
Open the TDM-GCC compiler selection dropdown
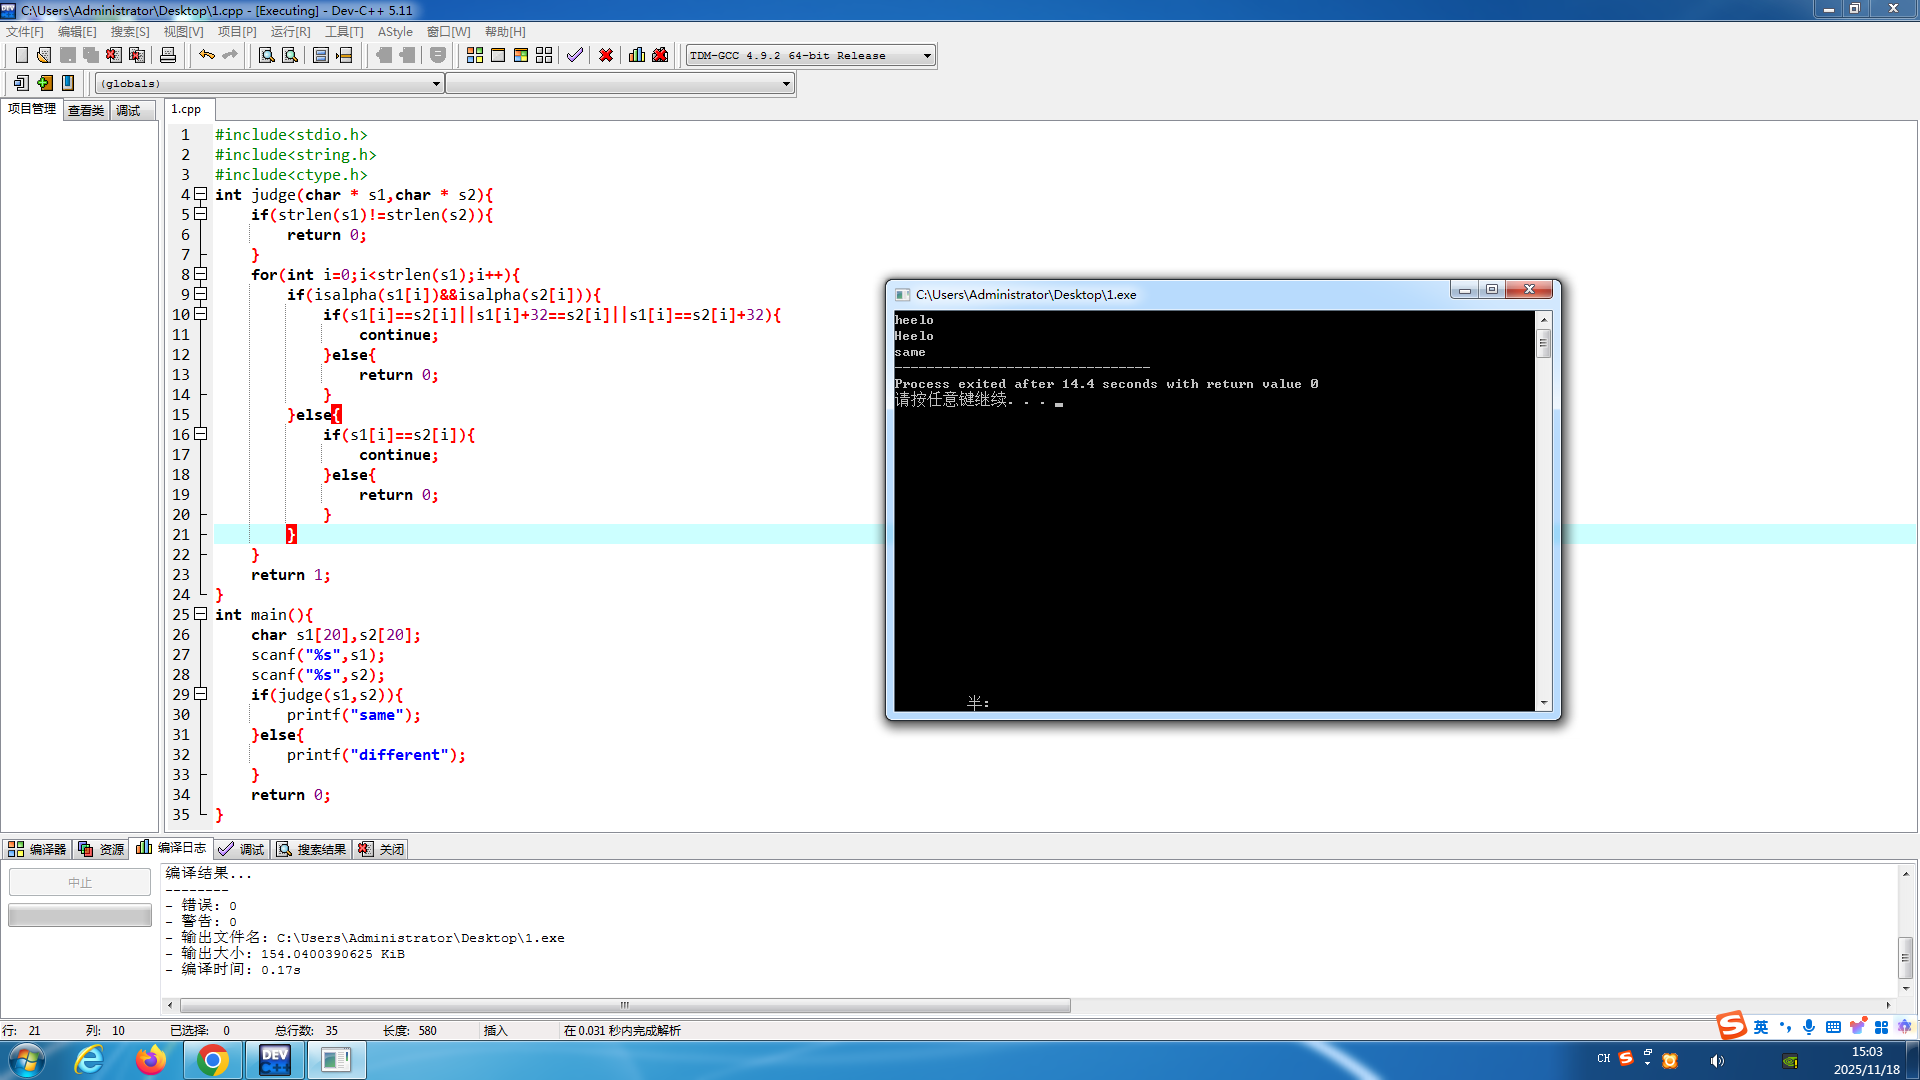927,56
